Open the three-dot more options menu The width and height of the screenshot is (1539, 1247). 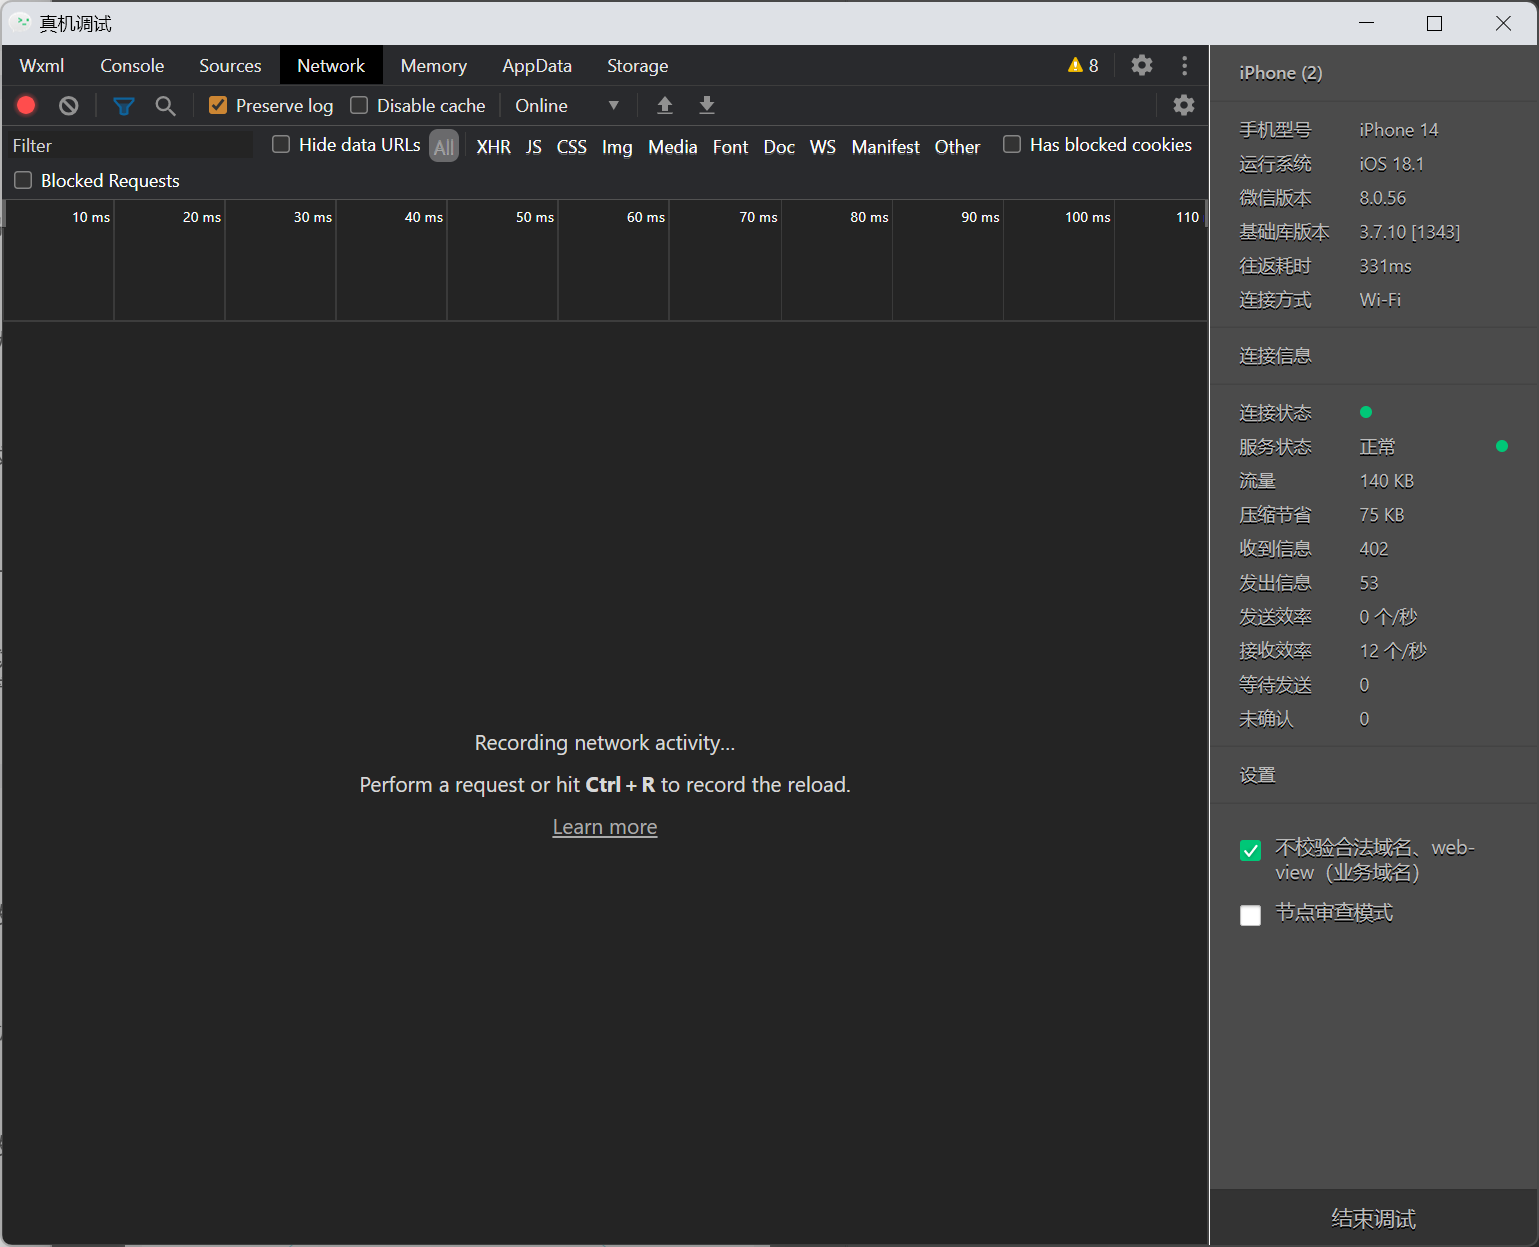pos(1185,65)
